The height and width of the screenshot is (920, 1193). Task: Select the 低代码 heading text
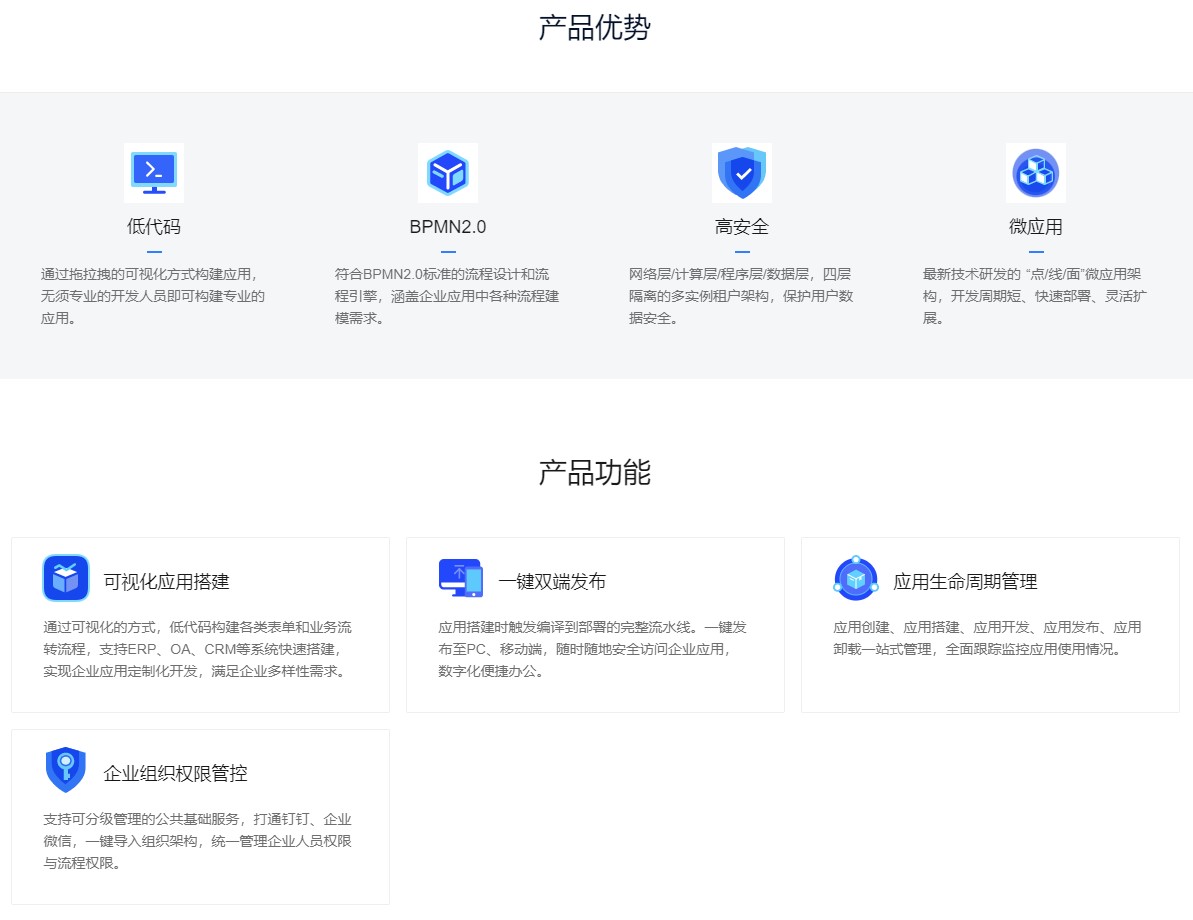pyautogui.click(x=153, y=227)
